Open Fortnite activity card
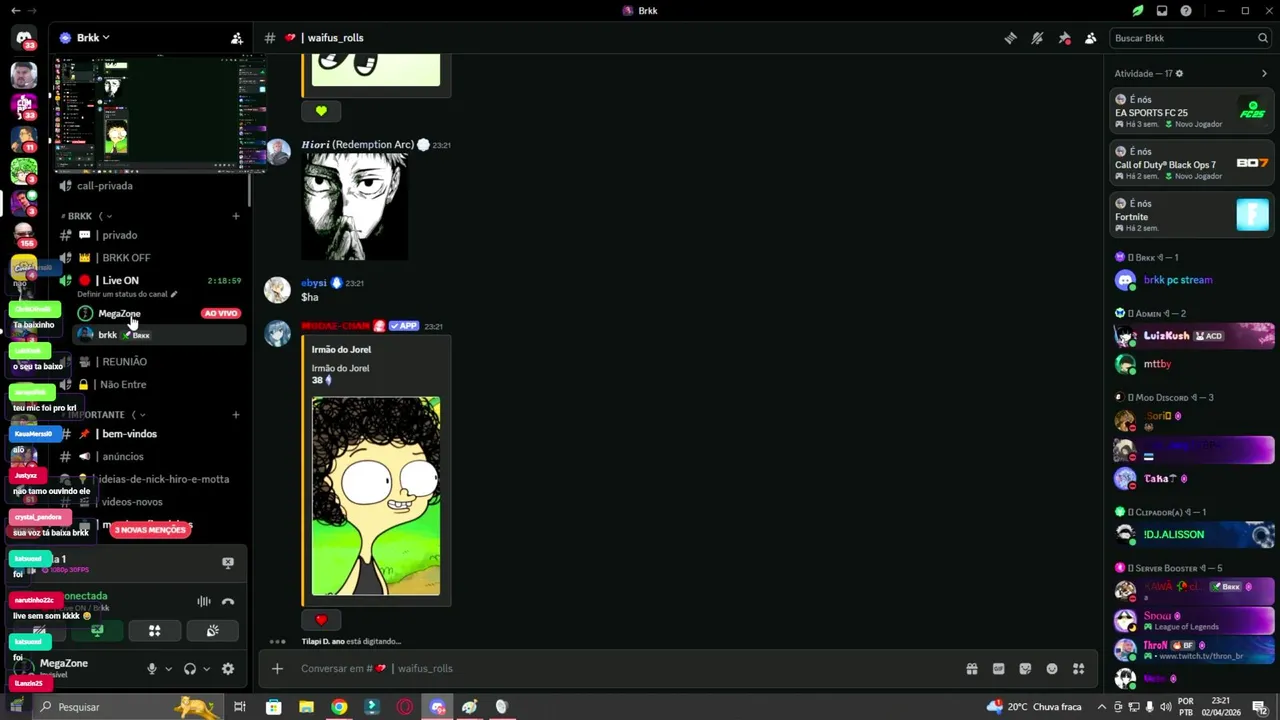Screen dimensions: 1280x720 pos(1192,215)
